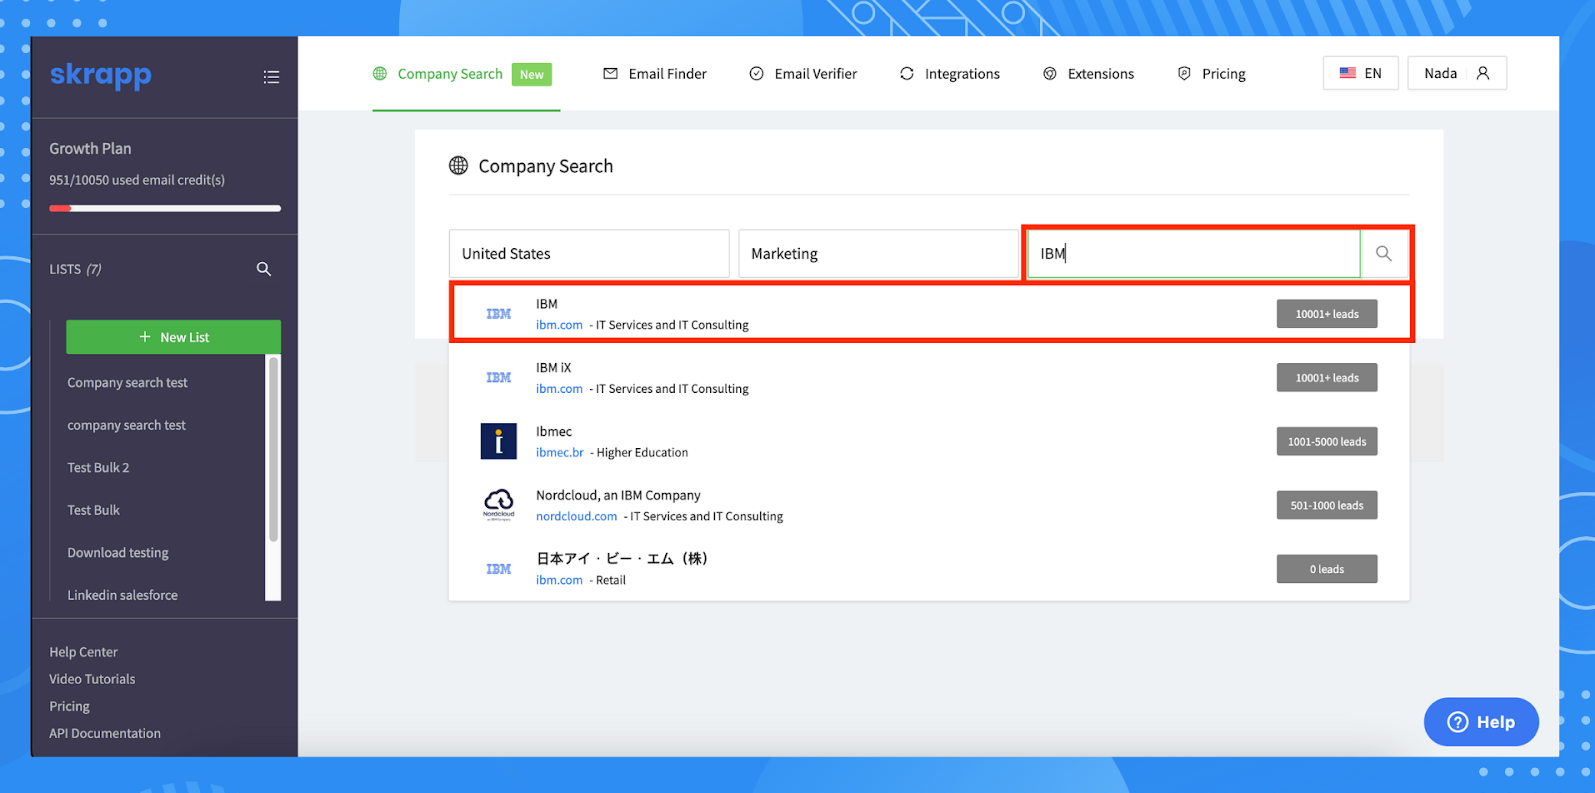Click the Nordcloud cloud logo
This screenshot has width=1595, height=793.
[498, 504]
